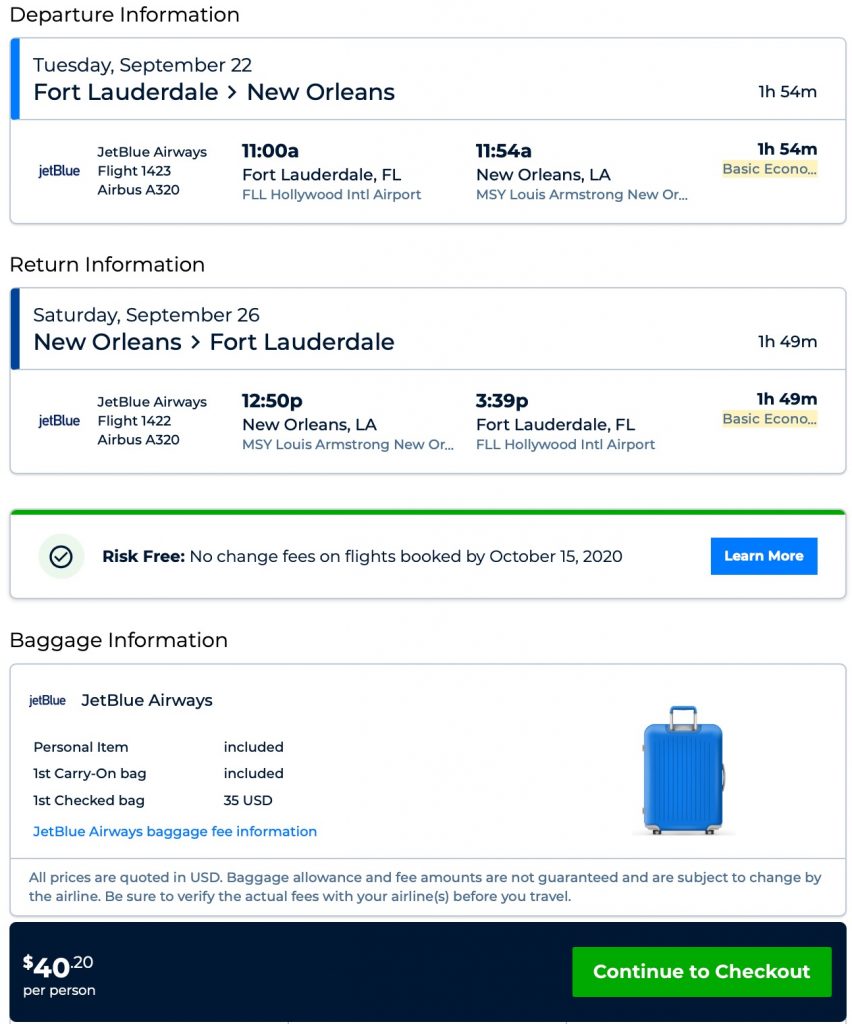Click the JetBlue logo in Baggage Information
The image size is (852, 1024).
point(47,701)
